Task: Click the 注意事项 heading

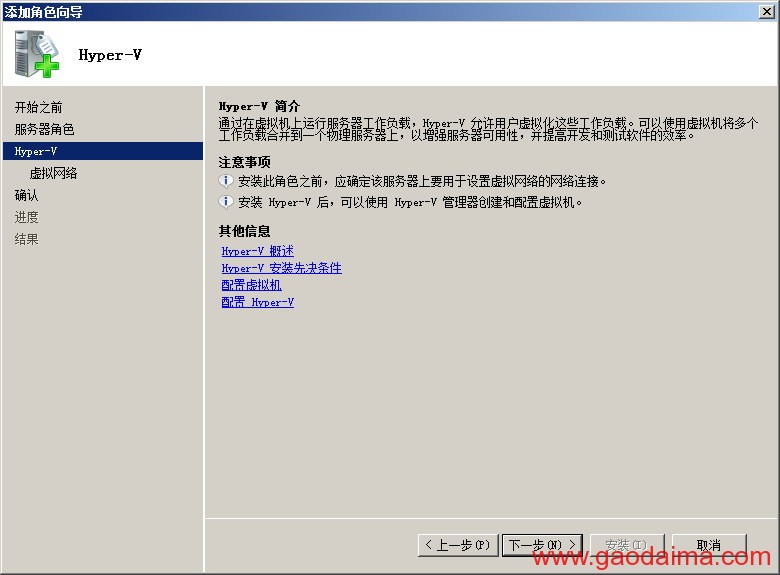Action: 244,162
